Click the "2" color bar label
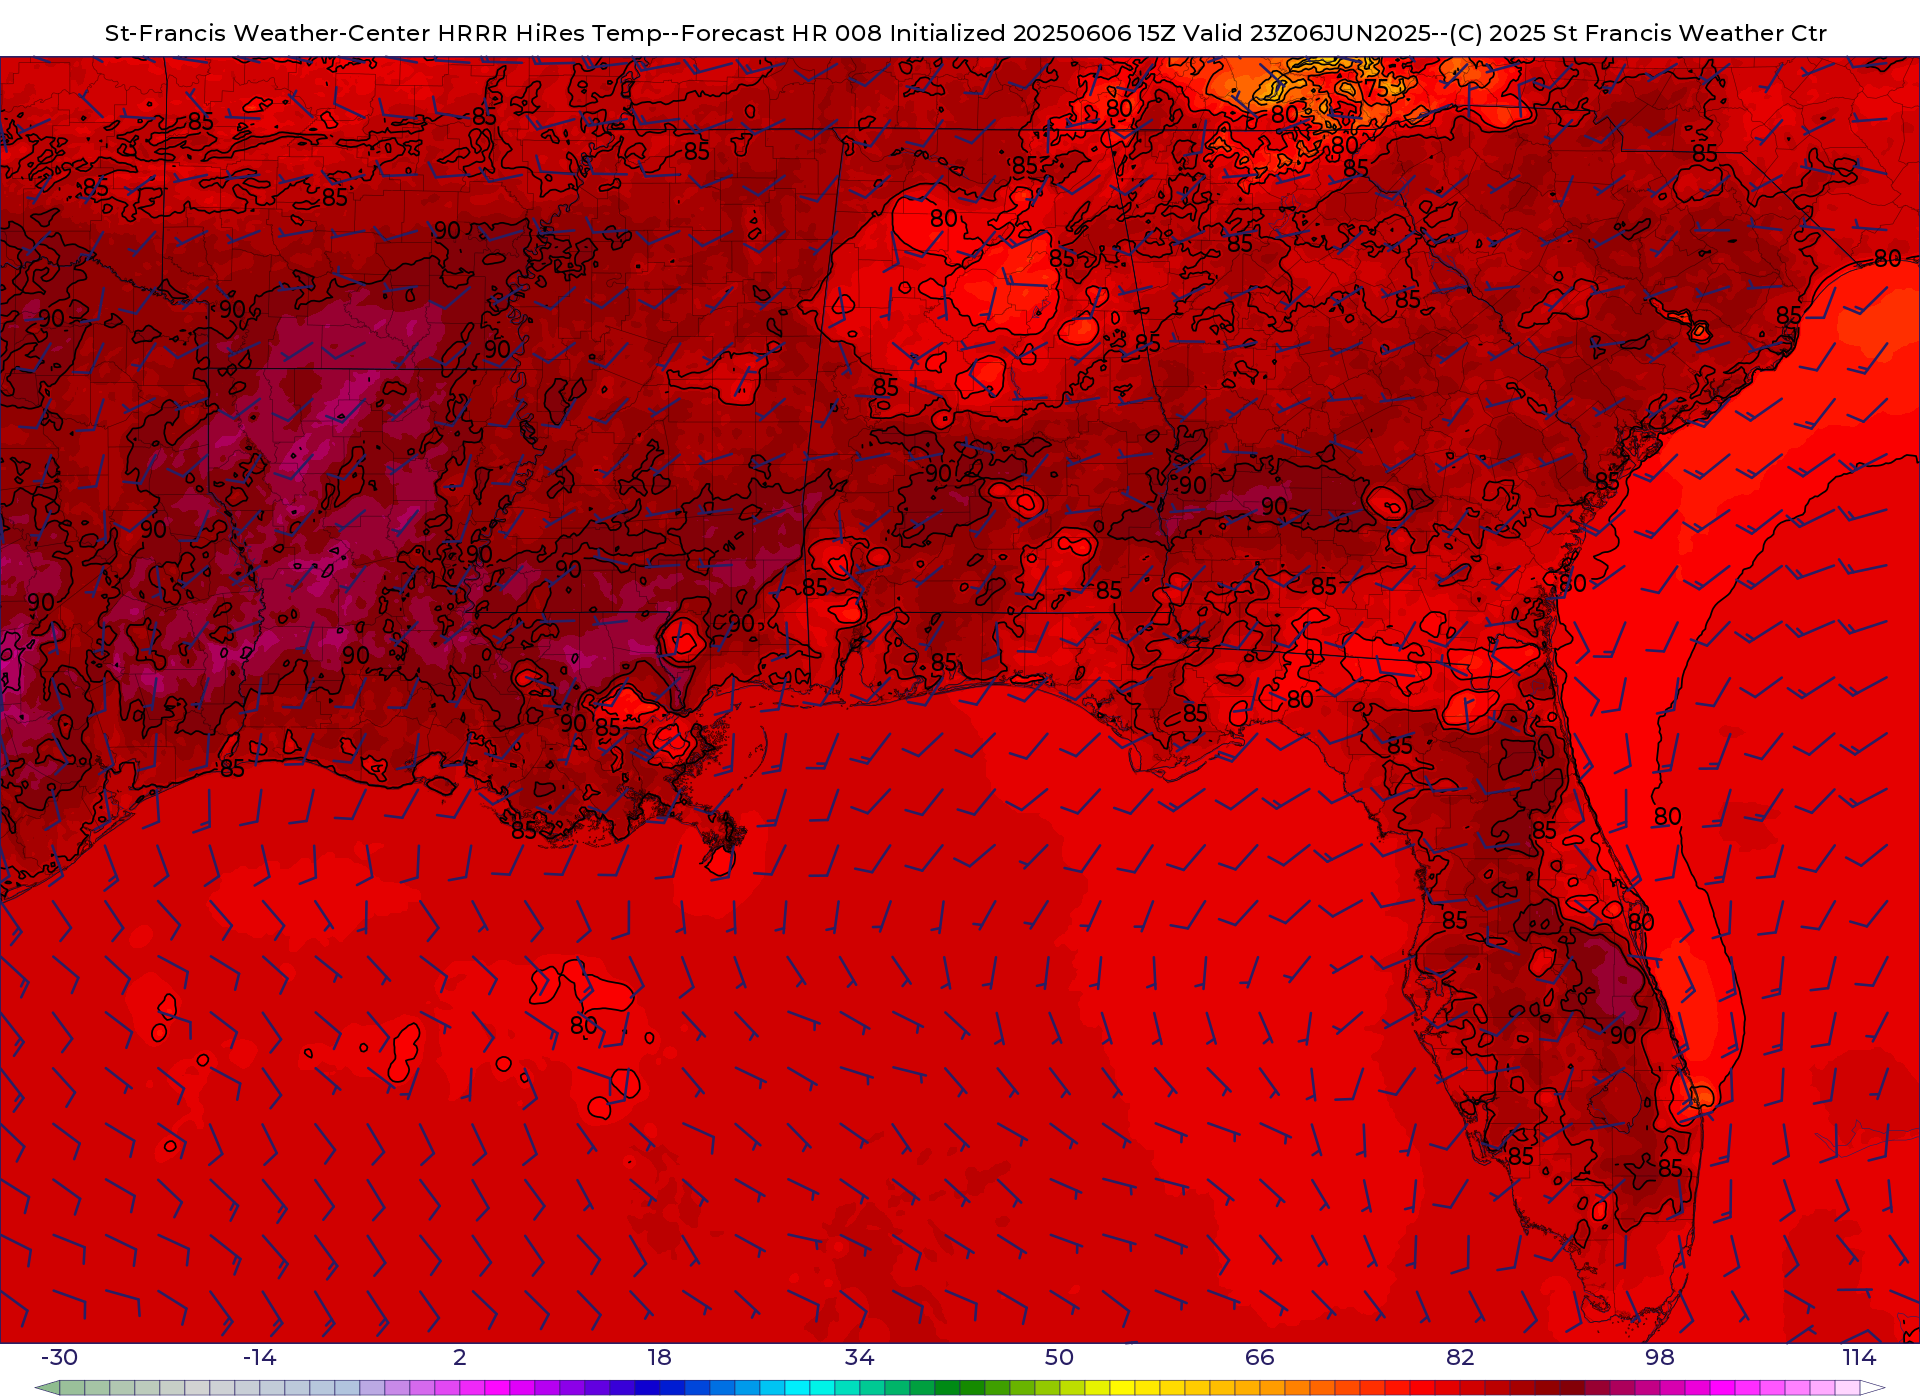 point(459,1357)
